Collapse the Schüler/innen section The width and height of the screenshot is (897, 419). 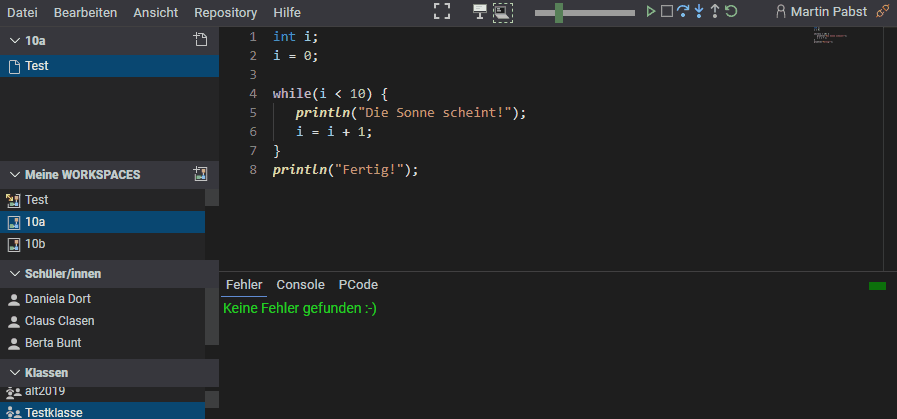click(15, 274)
